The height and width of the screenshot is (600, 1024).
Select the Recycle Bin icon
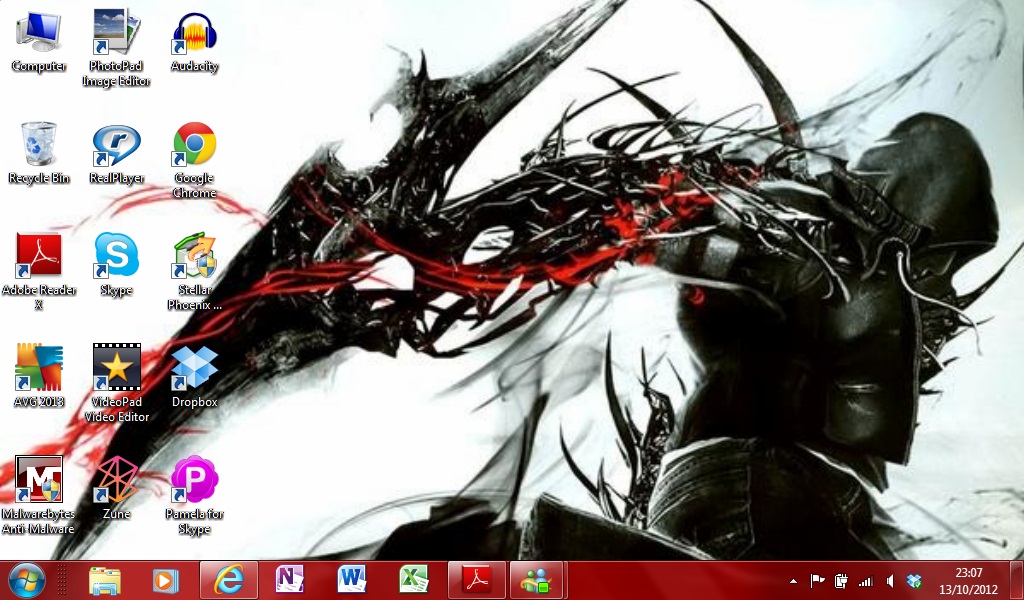[x=39, y=153]
